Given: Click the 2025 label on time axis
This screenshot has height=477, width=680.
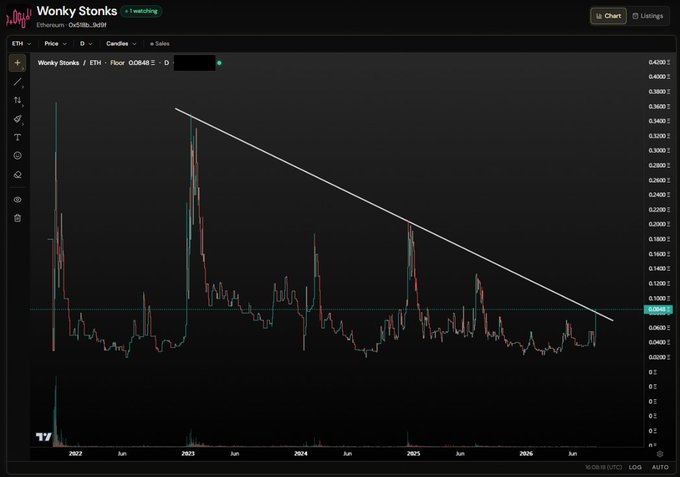Looking at the screenshot, I should point(413,454).
